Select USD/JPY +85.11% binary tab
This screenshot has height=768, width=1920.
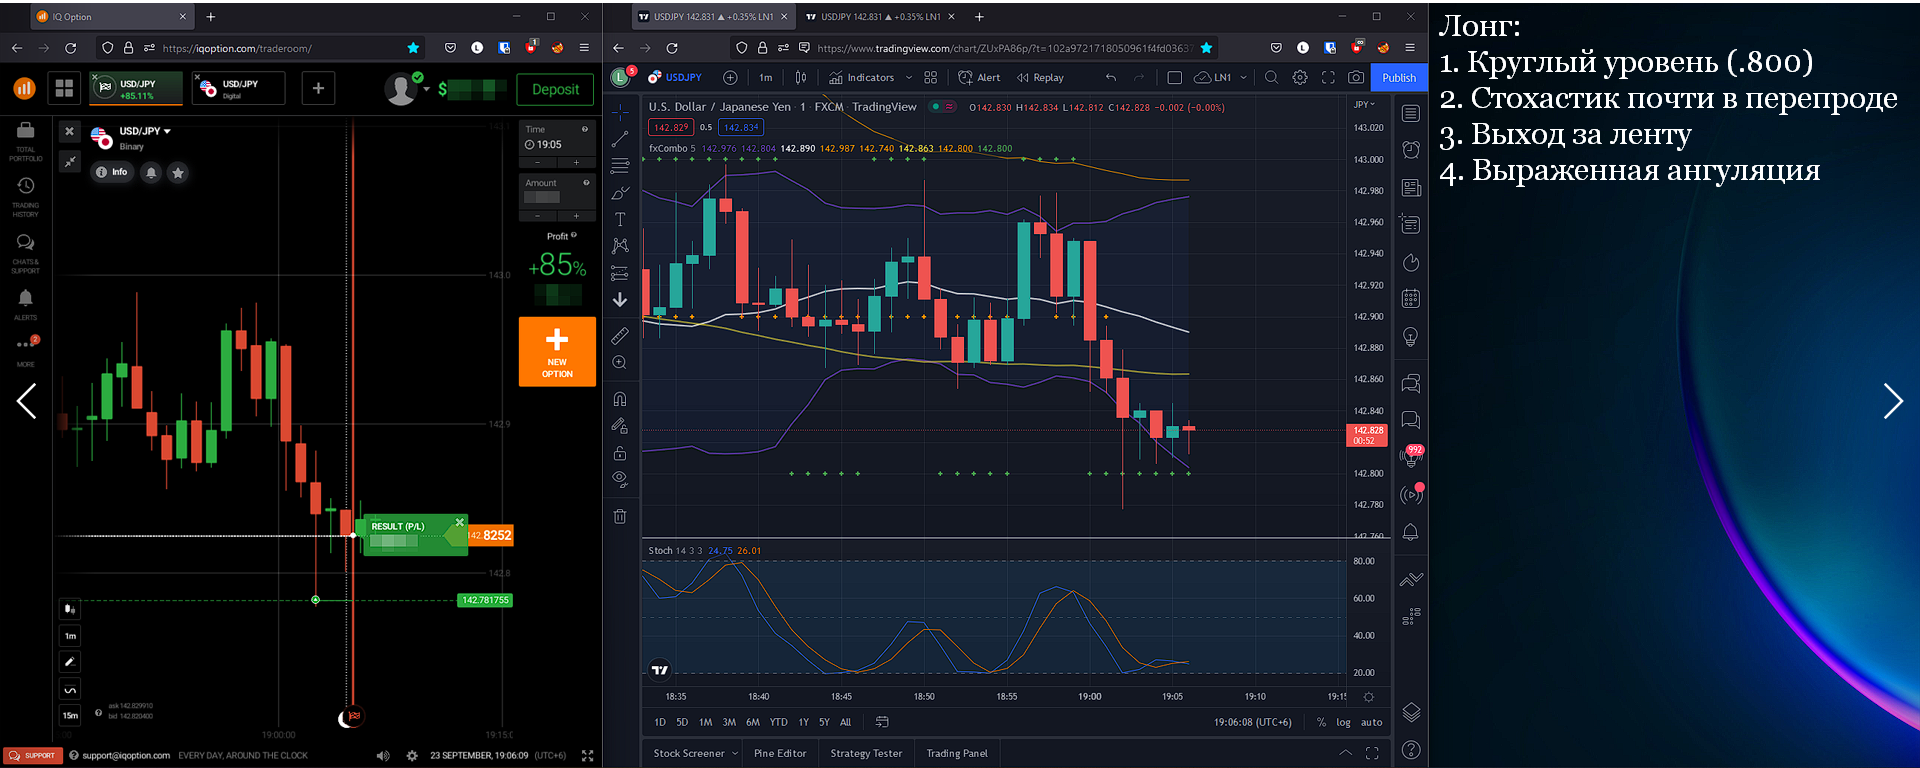pos(136,88)
